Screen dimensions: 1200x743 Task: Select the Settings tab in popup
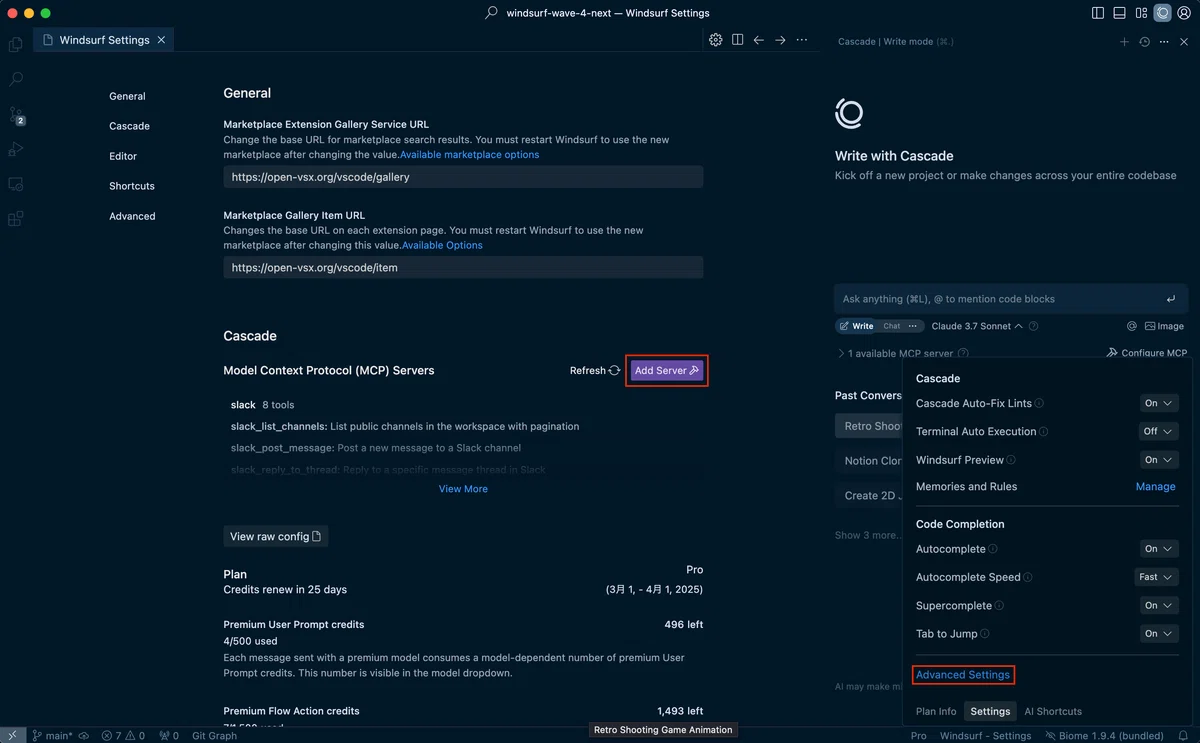coord(990,711)
